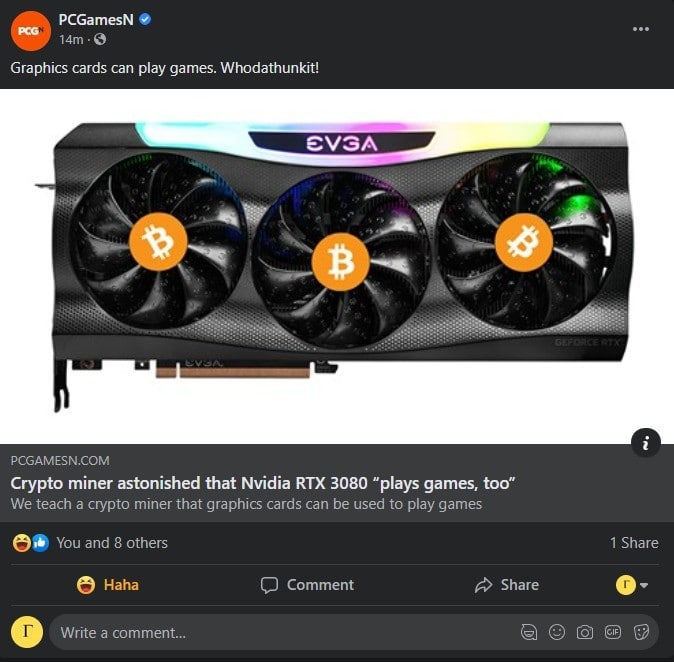This screenshot has width=674, height=662.
Task: Click the Comment button
Action: click(x=307, y=585)
